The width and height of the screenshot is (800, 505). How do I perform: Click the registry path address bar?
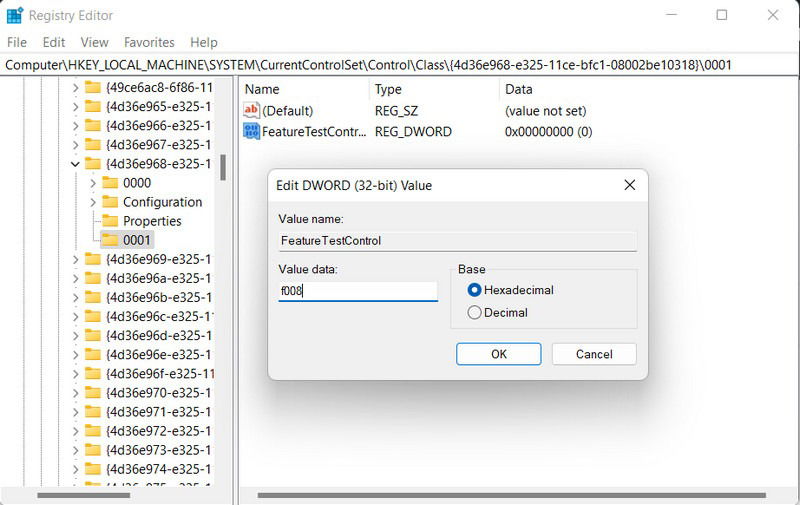[x=400, y=65]
